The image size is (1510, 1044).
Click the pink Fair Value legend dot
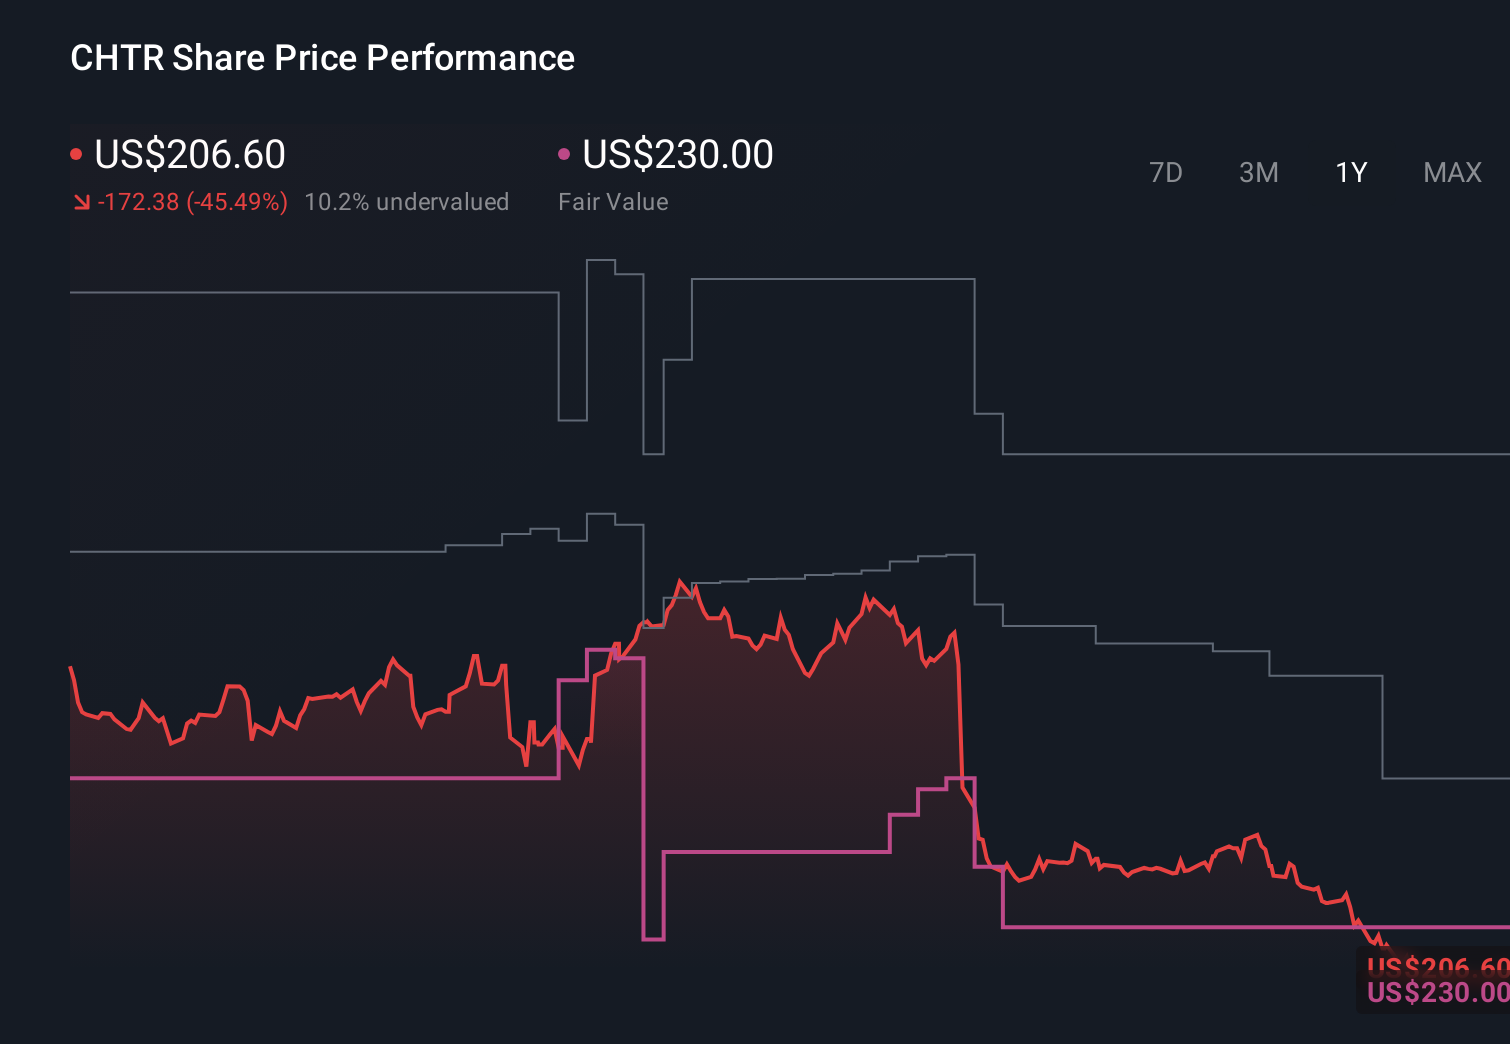[x=564, y=152]
